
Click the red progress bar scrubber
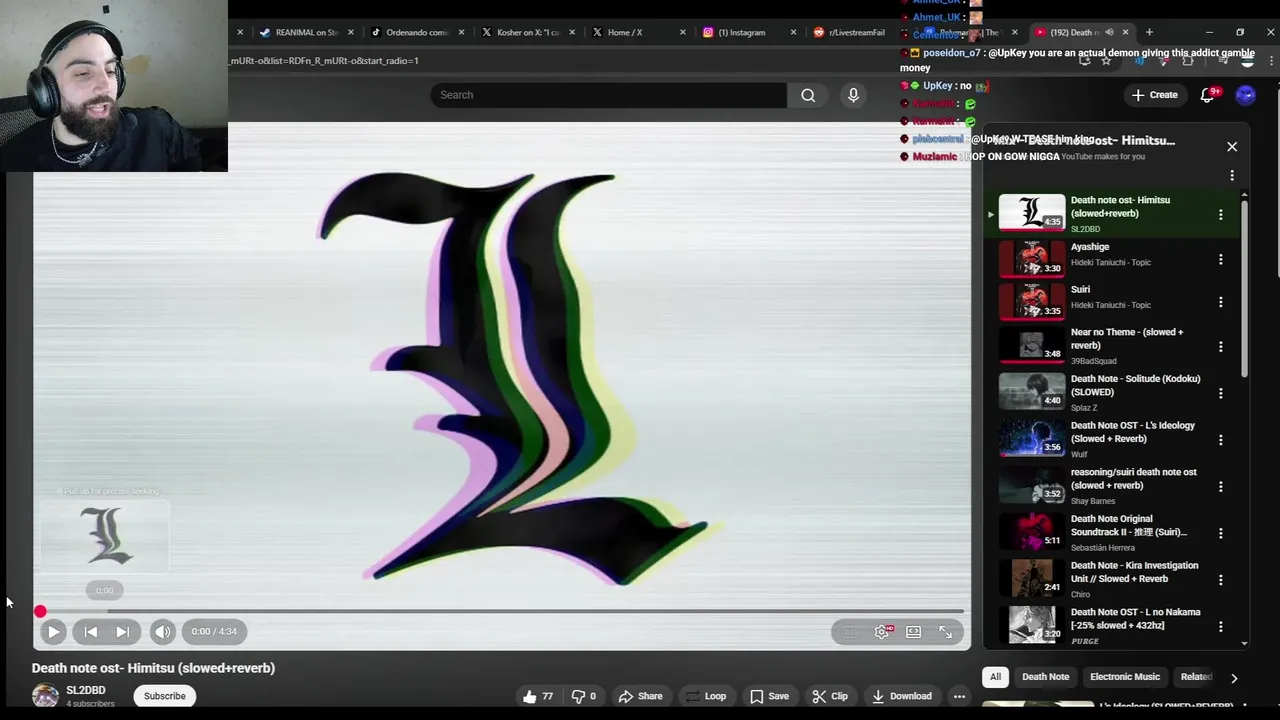[40, 611]
